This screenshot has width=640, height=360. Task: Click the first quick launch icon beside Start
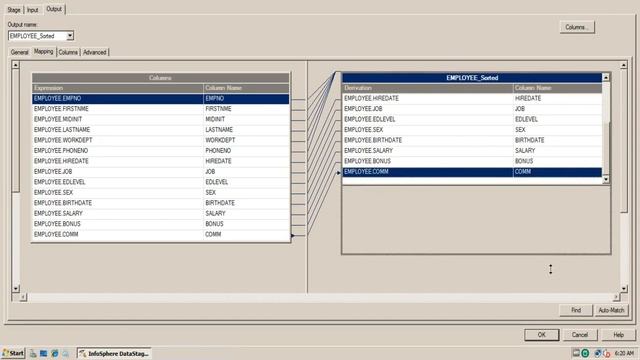pyautogui.click(x=33, y=353)
